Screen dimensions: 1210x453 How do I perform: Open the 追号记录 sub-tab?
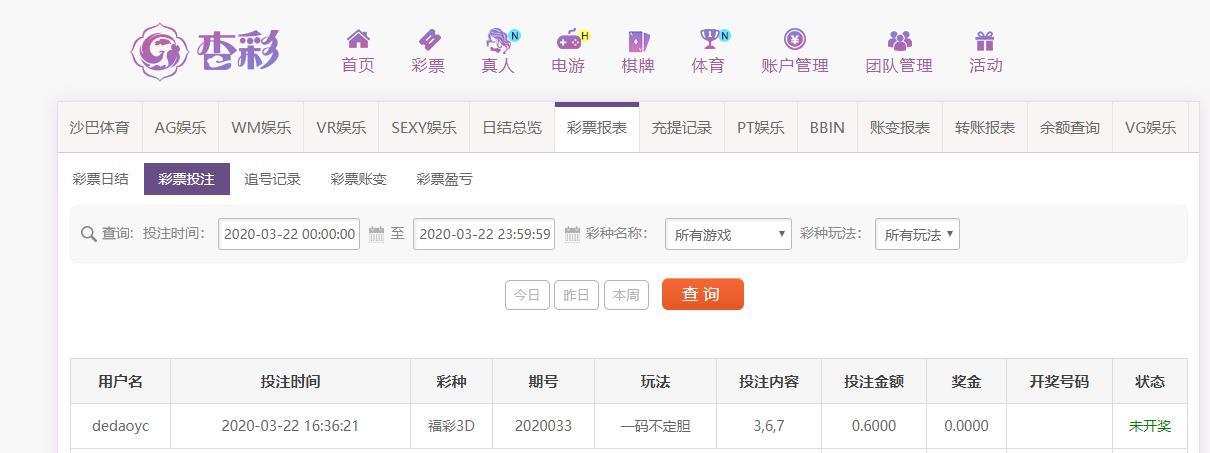pos(272,179)
